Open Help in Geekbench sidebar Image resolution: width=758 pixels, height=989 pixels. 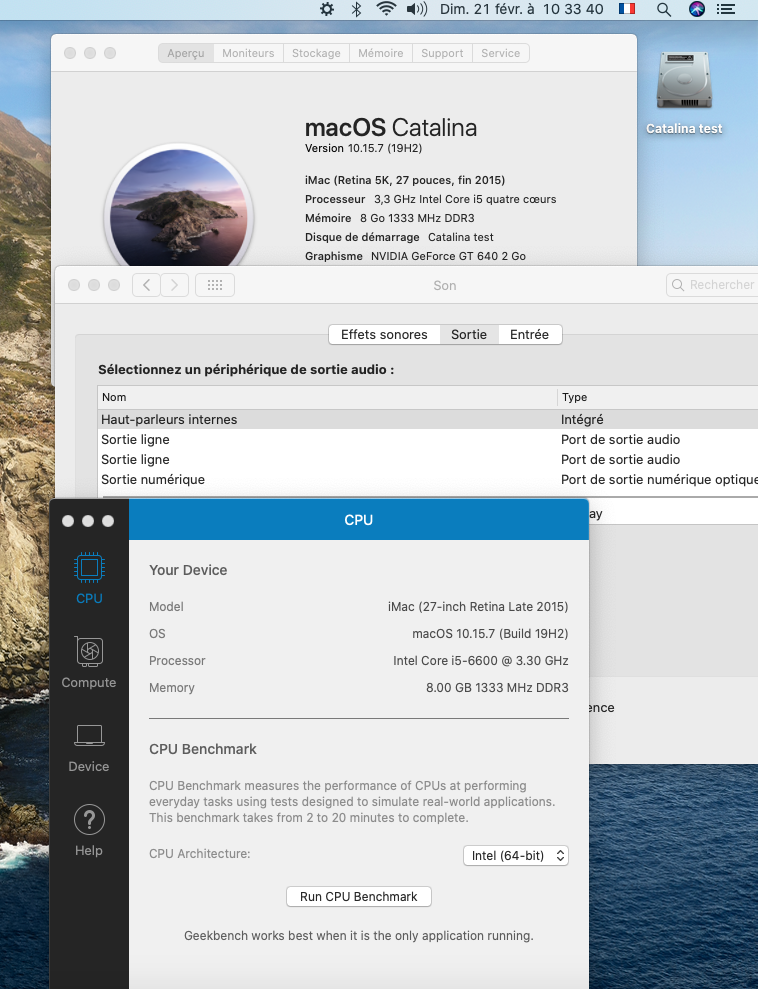point(89,831)
